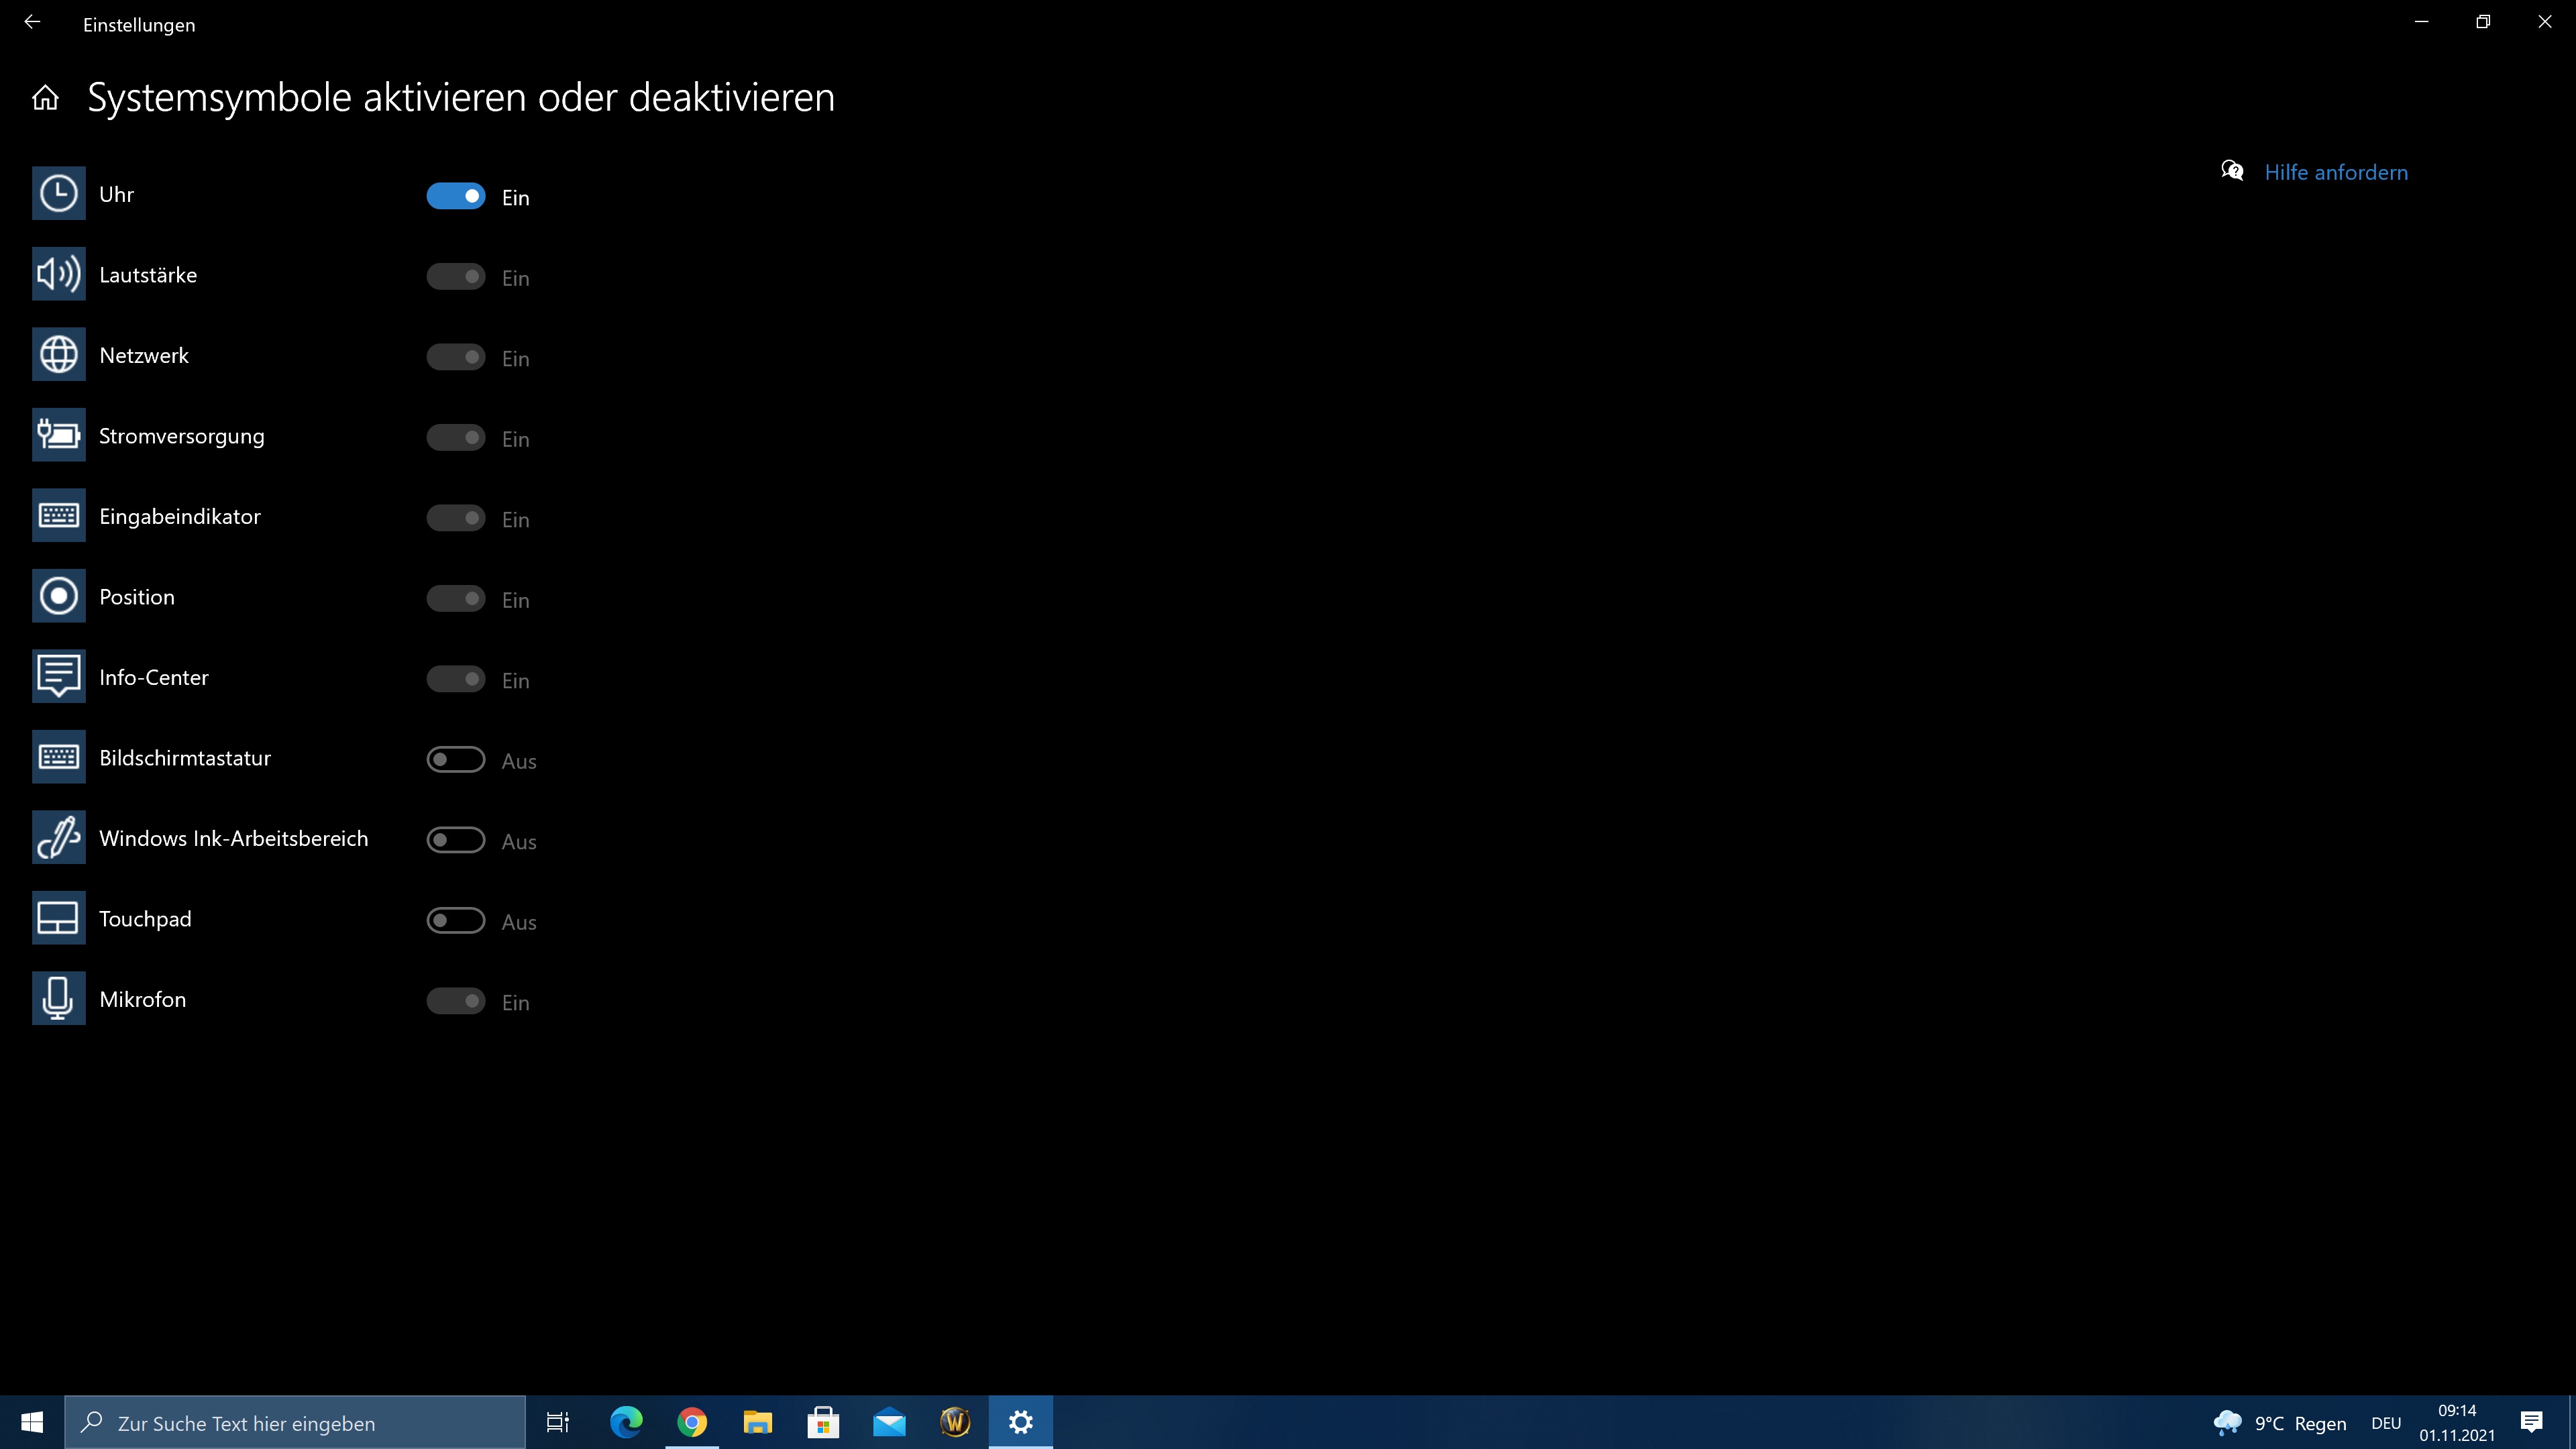Toggle the Lautstärke switch
The image size is (2576, 1449).
456,277
